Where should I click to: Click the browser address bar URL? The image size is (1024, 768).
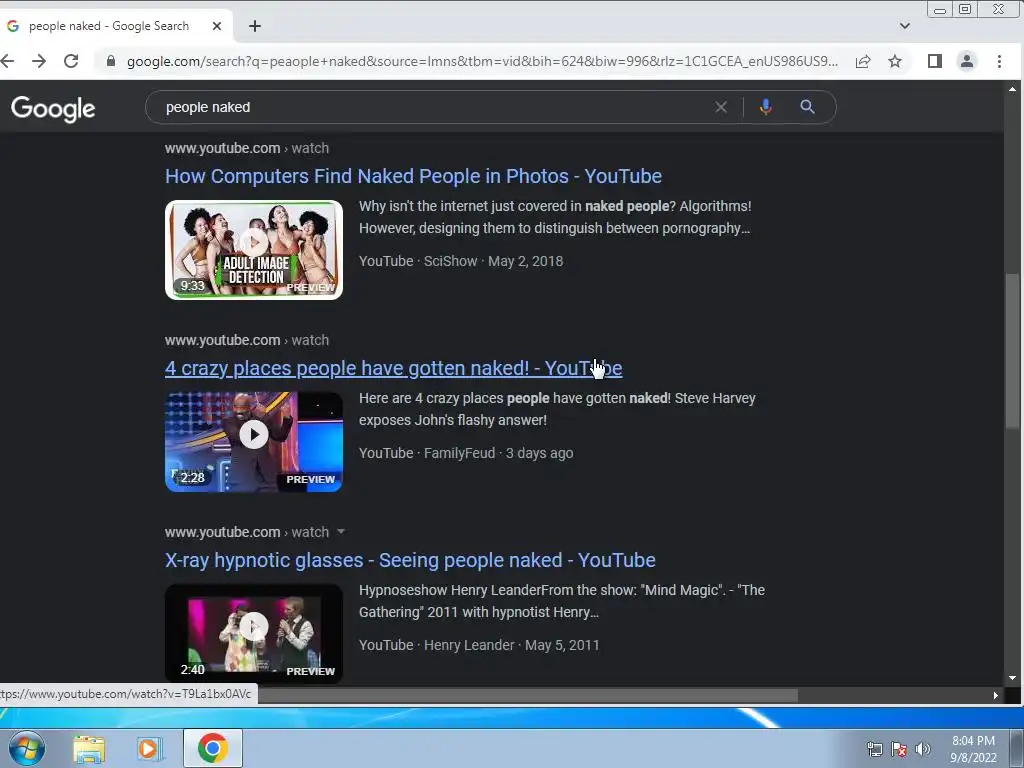coord(482,61)
